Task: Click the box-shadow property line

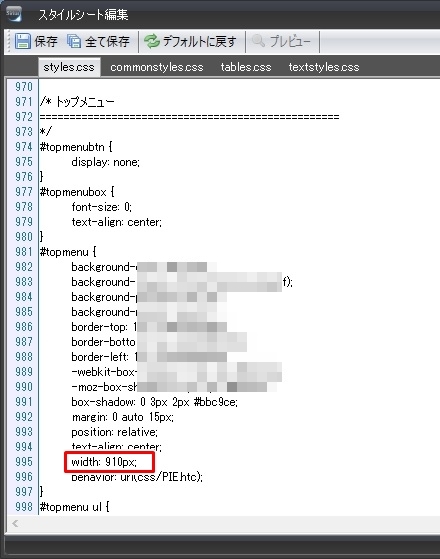Action: click(154, 402)
